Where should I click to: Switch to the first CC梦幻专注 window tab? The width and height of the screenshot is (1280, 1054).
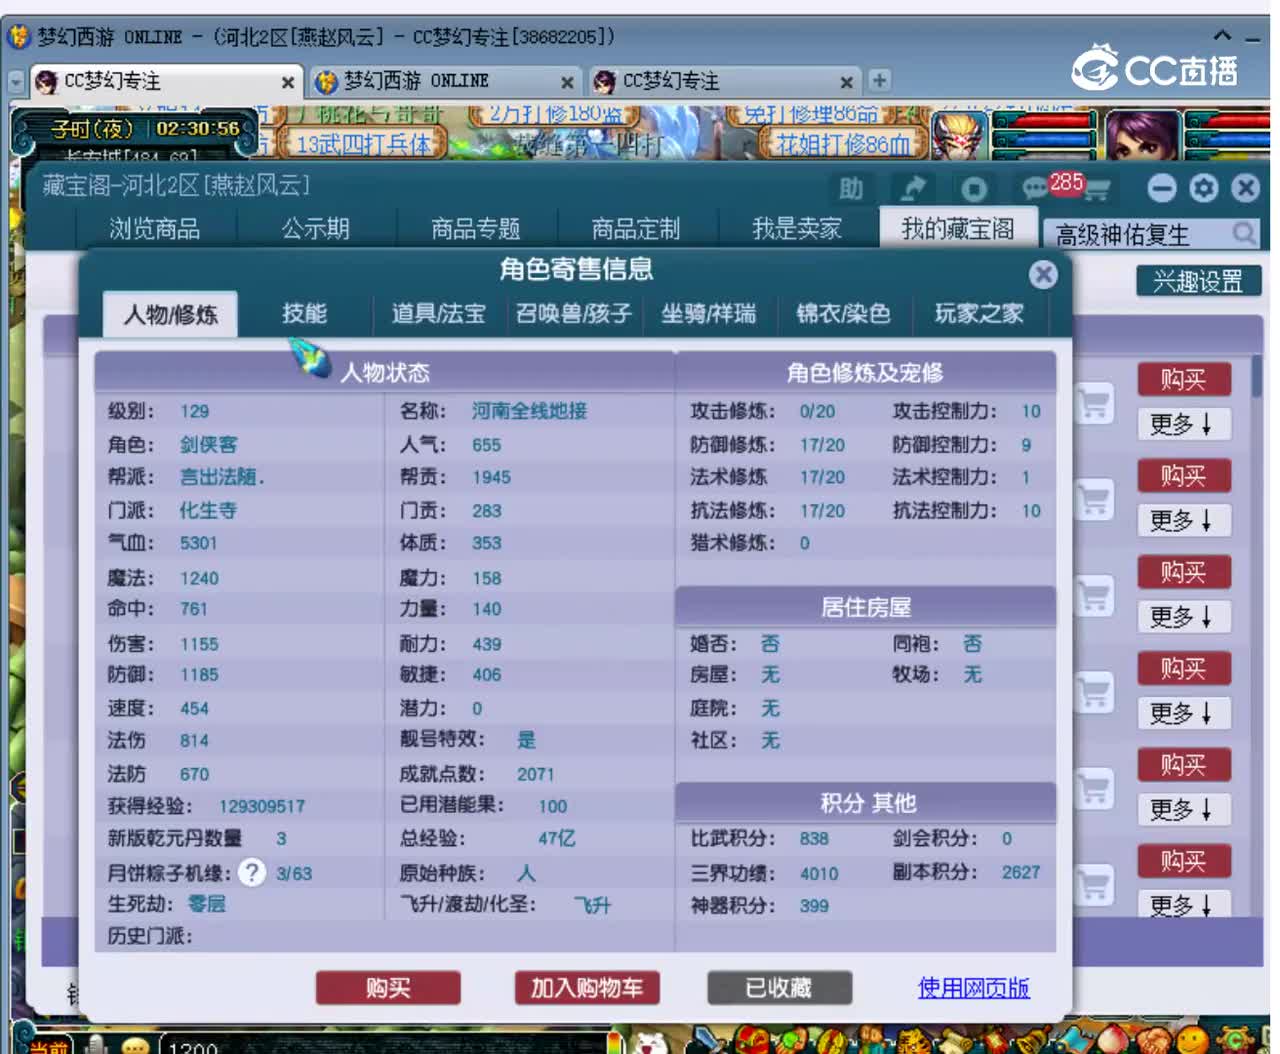pyautogui.click(x=165, y=81)
